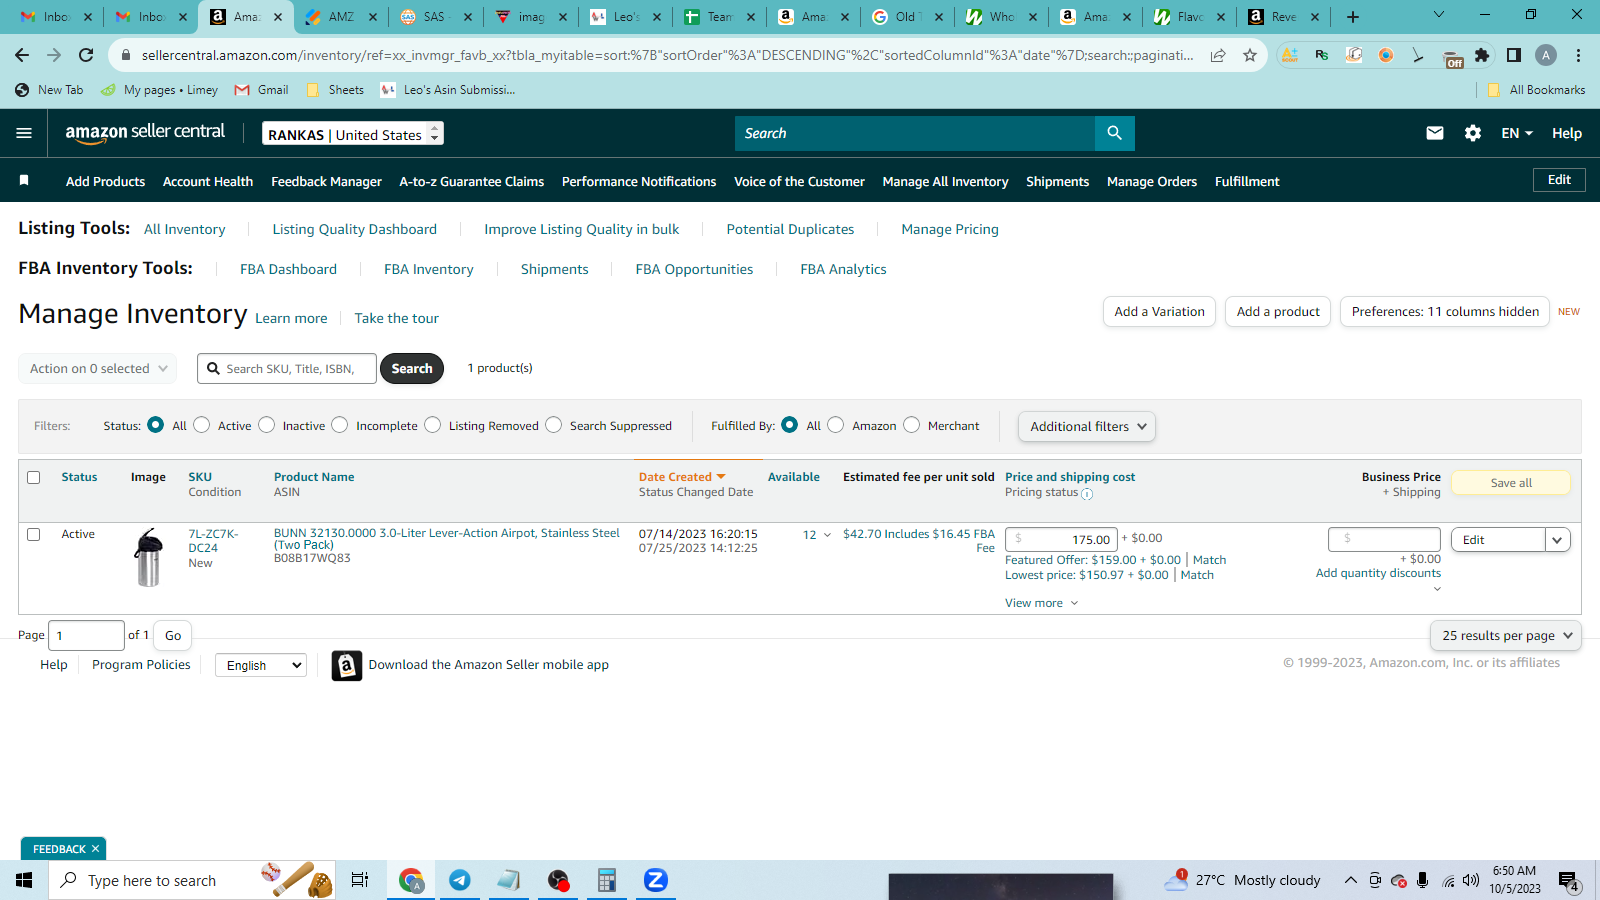The width and height of the screenshot is (1600, 900).
Task: Open the notification center on the taskbar
Action: pos(1569,881)
